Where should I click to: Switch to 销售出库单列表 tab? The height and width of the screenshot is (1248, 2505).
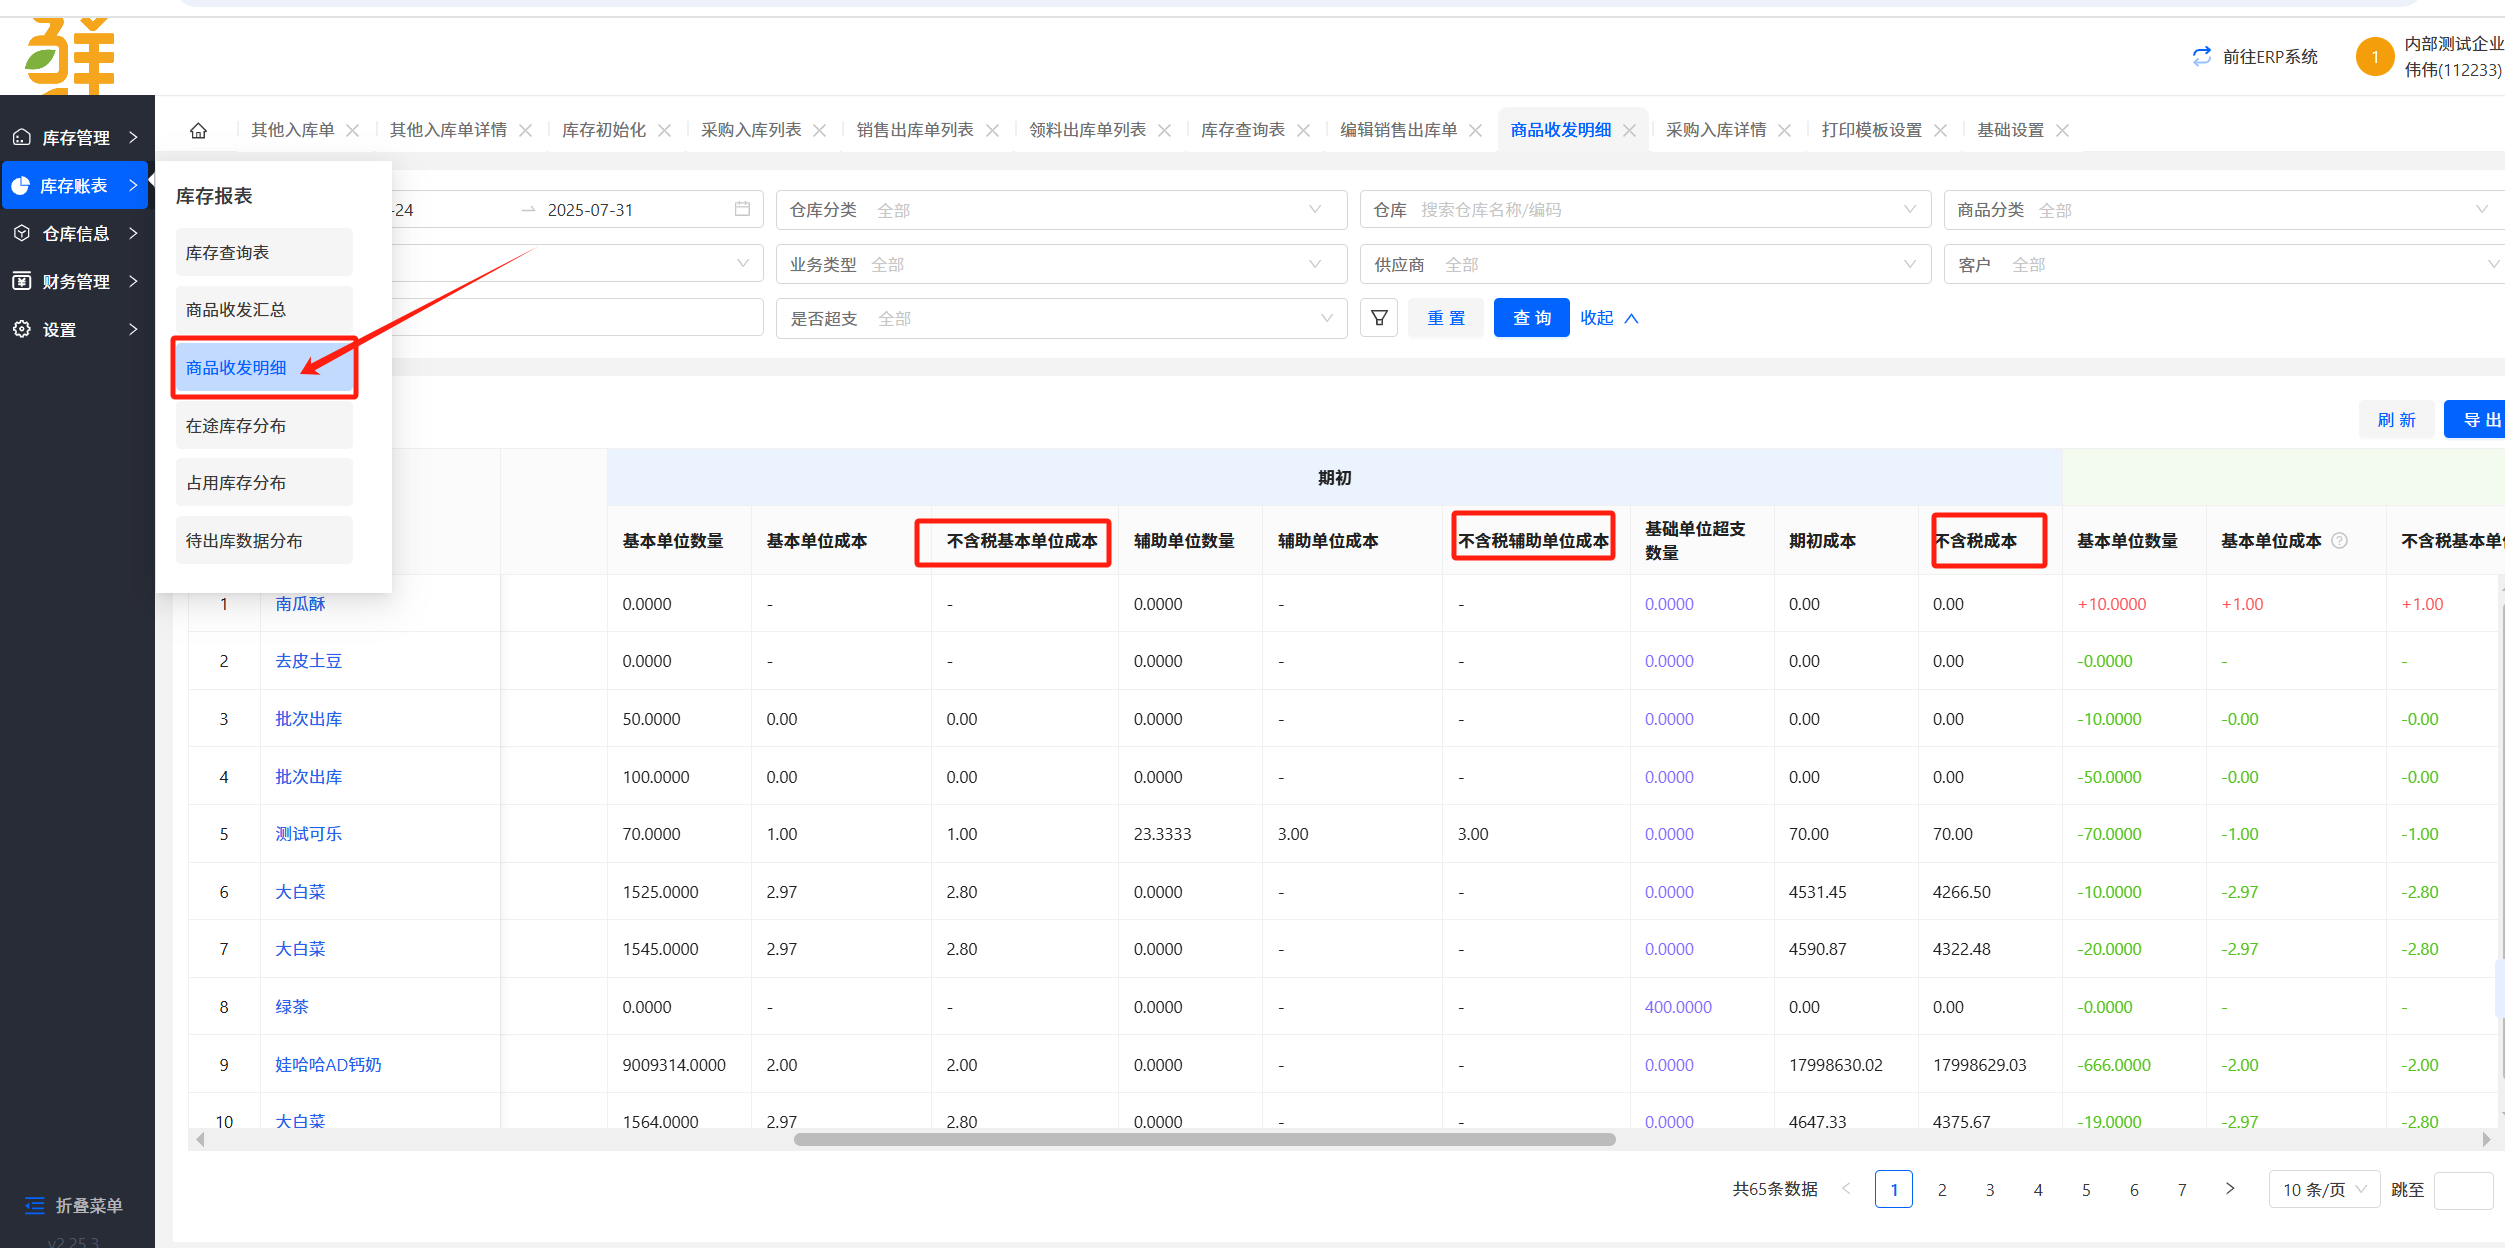[x=914, y=130]
